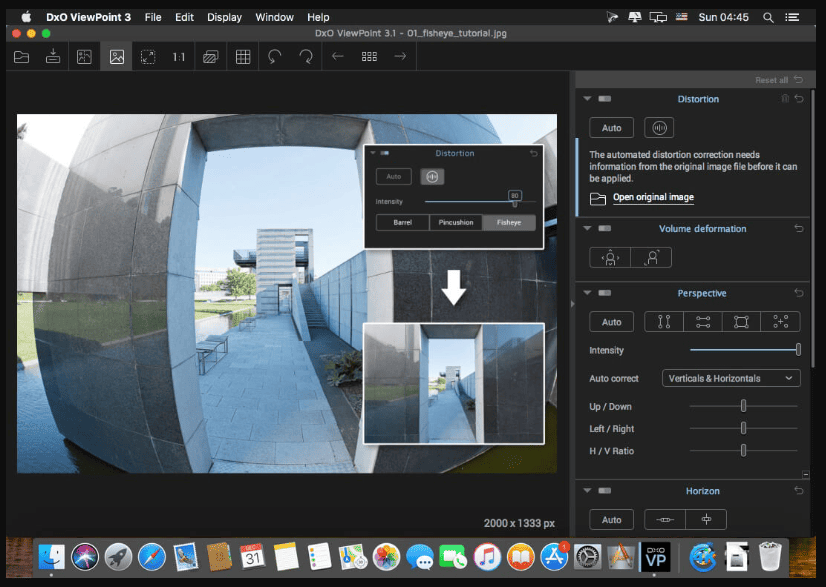Select the horizontal horizon line tool

pos(665,520)
